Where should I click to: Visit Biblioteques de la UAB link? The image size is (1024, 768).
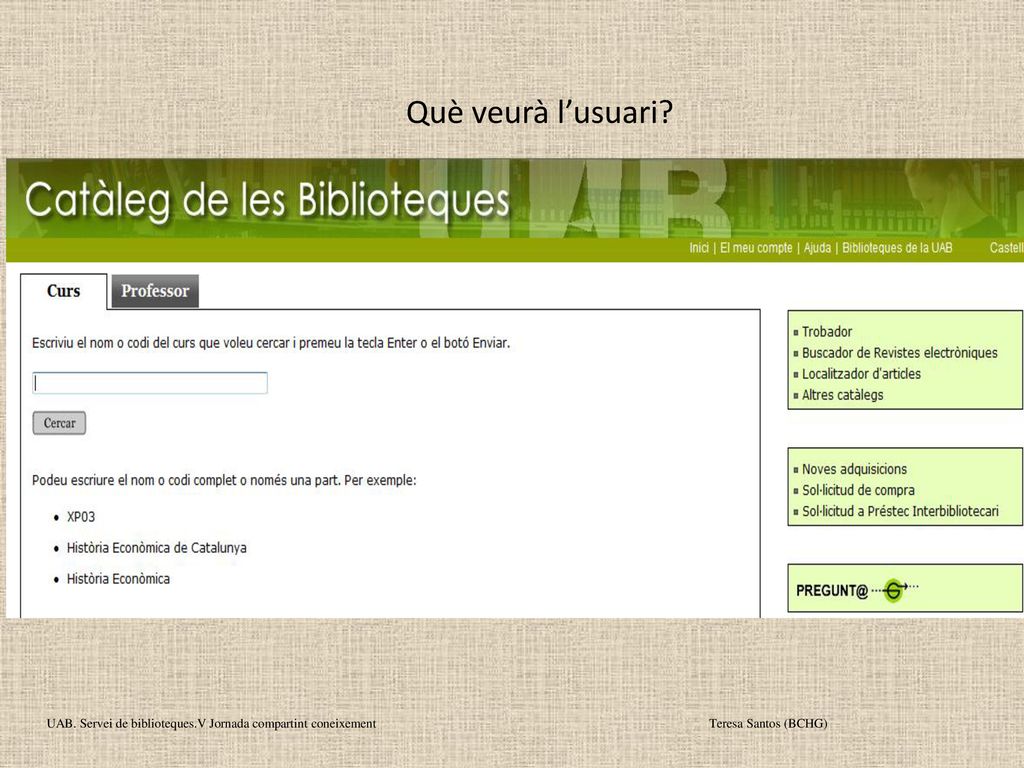point(897,248)
